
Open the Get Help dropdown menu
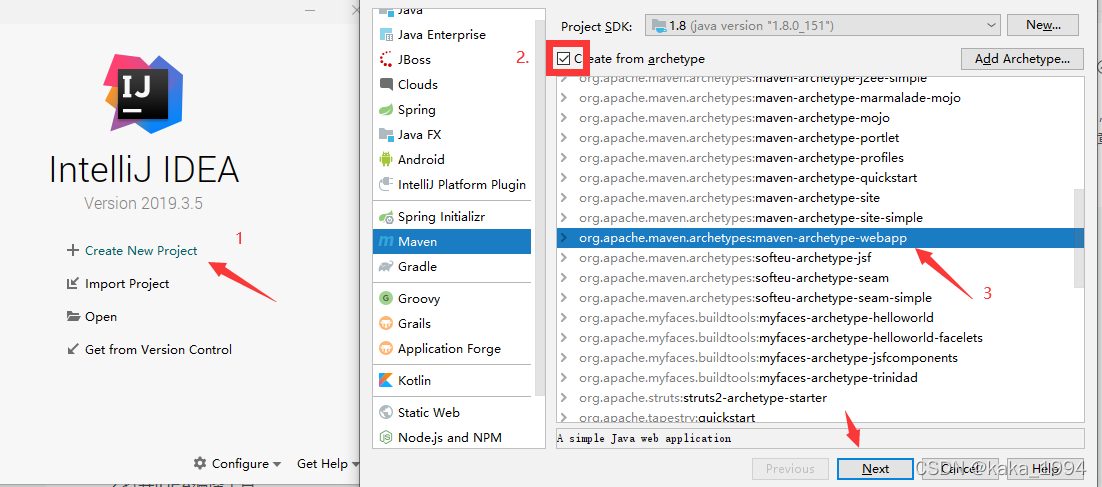click(x=328, y=464)
